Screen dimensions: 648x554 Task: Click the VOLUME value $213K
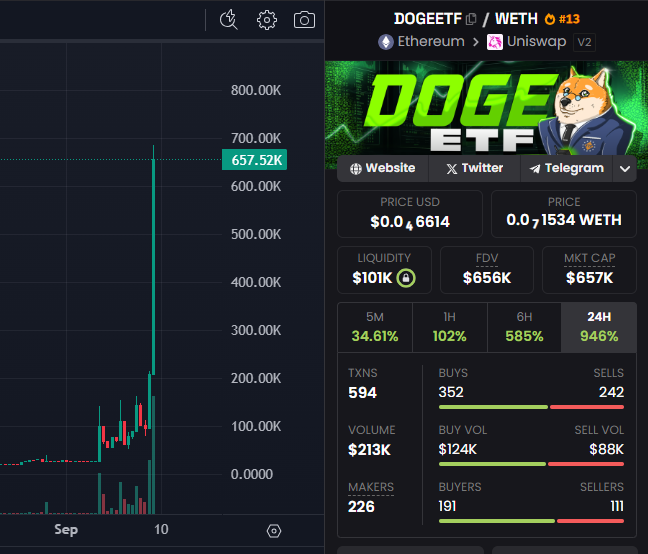click(x=369, y=449)
